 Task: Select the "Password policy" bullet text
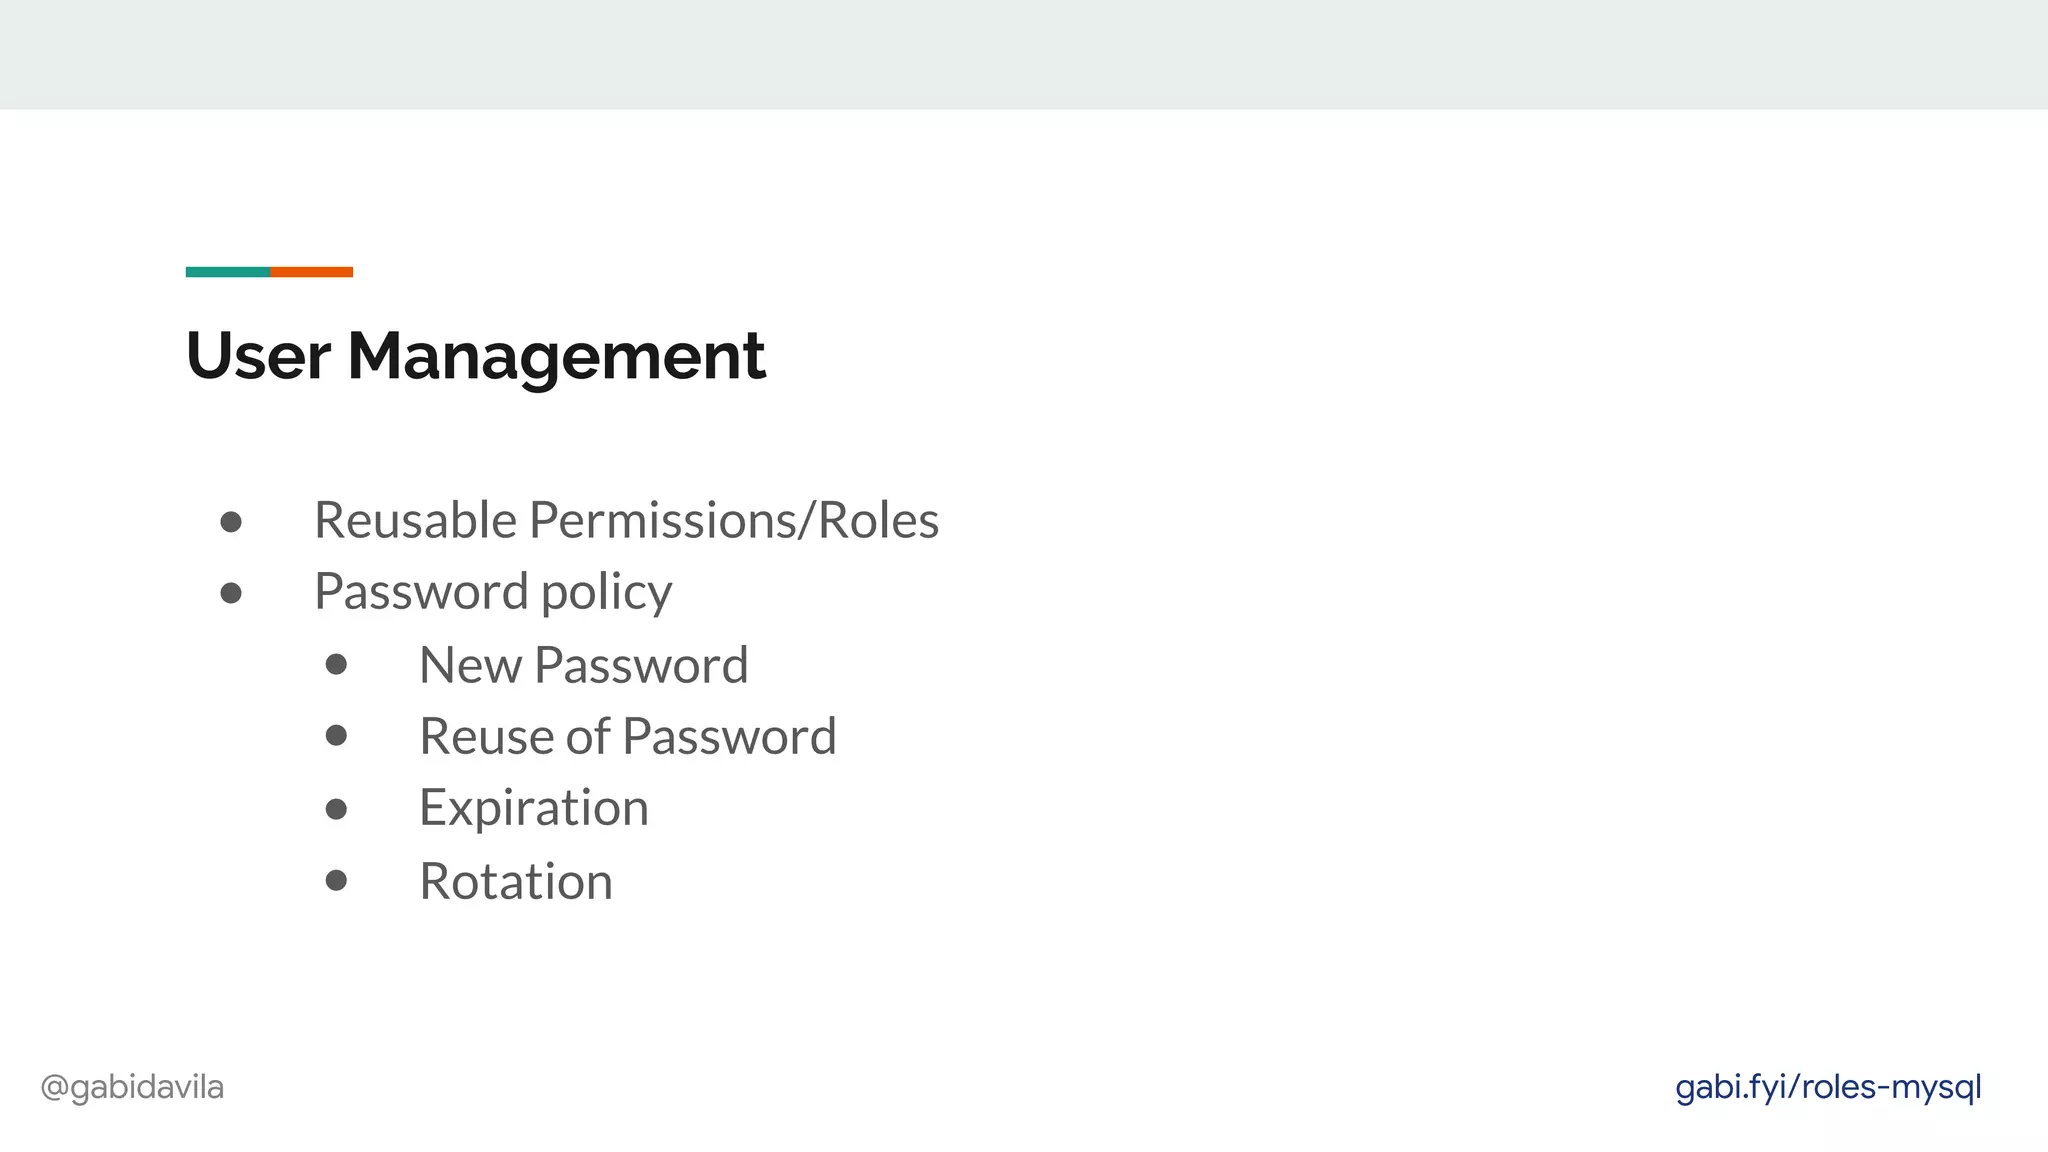click(x=493, y=592)
